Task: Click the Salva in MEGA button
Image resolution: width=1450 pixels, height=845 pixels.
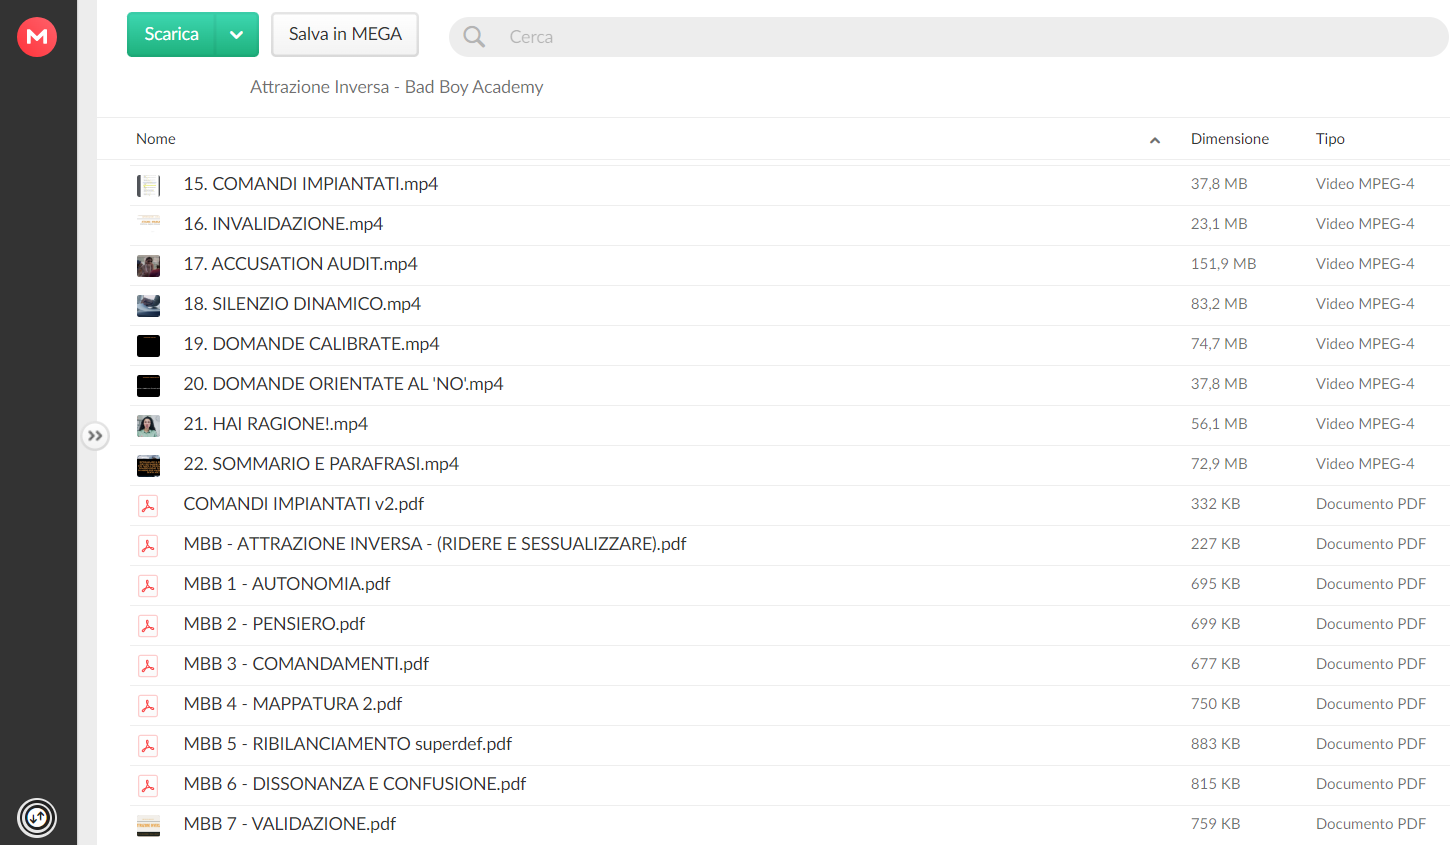Action: pyautogui.click(x=345, y=34)
